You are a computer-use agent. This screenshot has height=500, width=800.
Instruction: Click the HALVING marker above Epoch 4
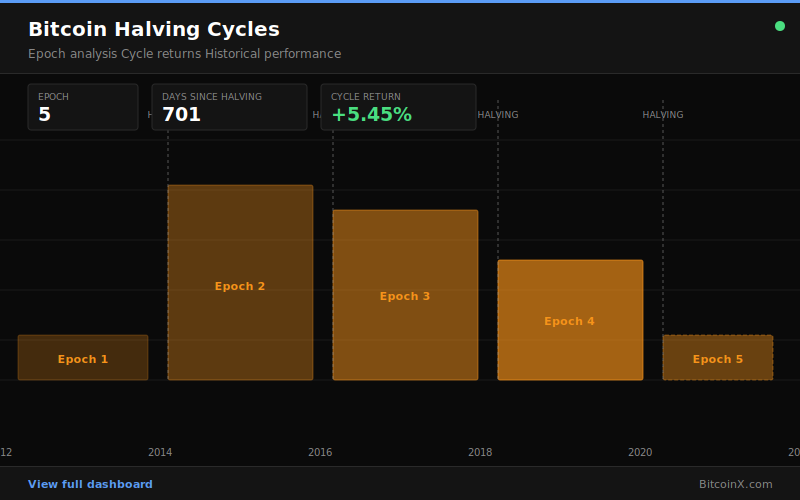pyautogui.click(x=498, y=115)
